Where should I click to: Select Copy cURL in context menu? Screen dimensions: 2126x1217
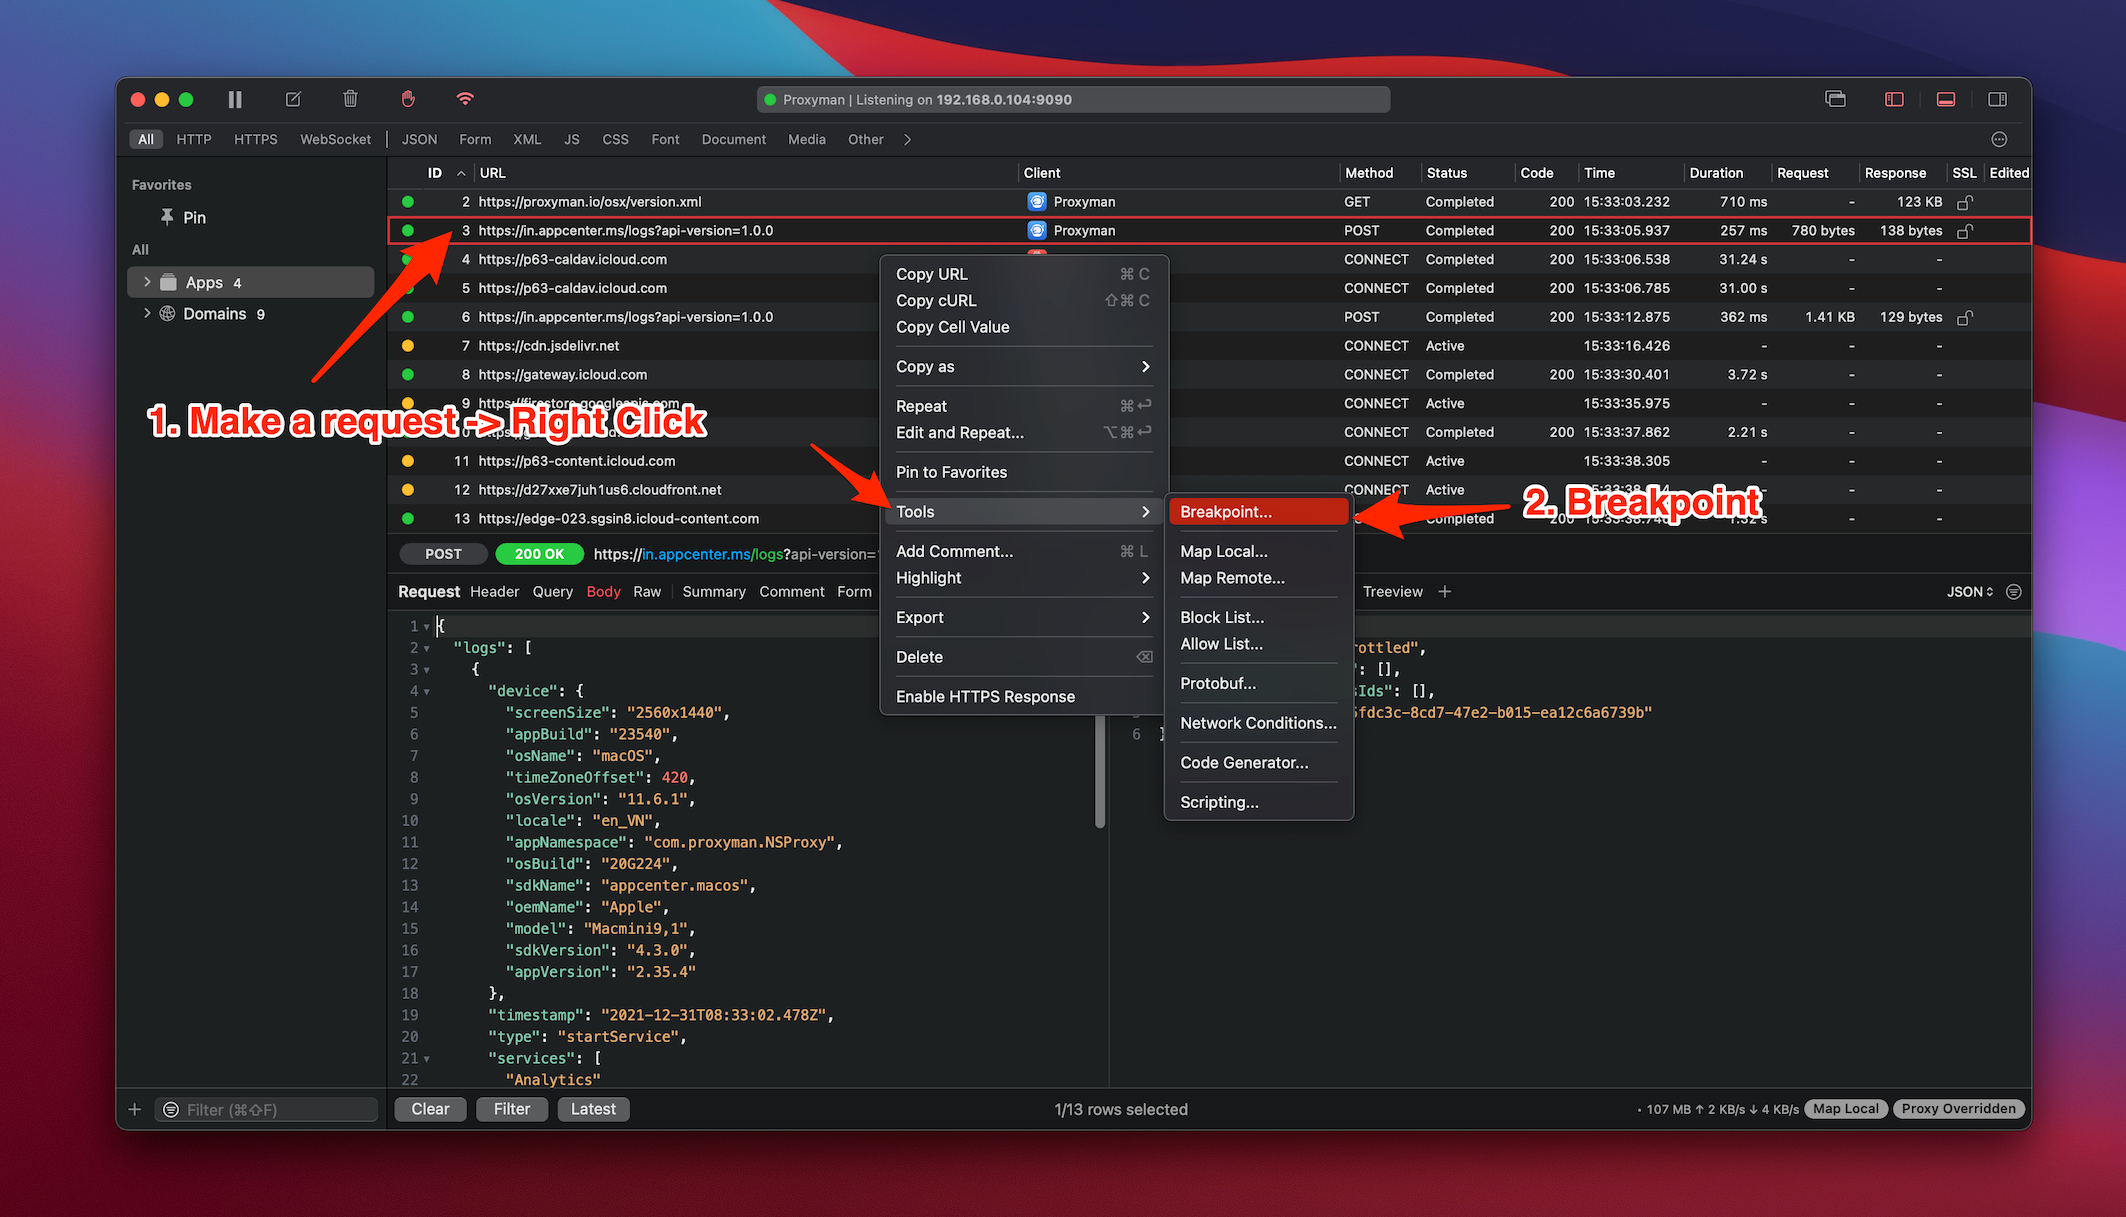tap(1022, 301)
